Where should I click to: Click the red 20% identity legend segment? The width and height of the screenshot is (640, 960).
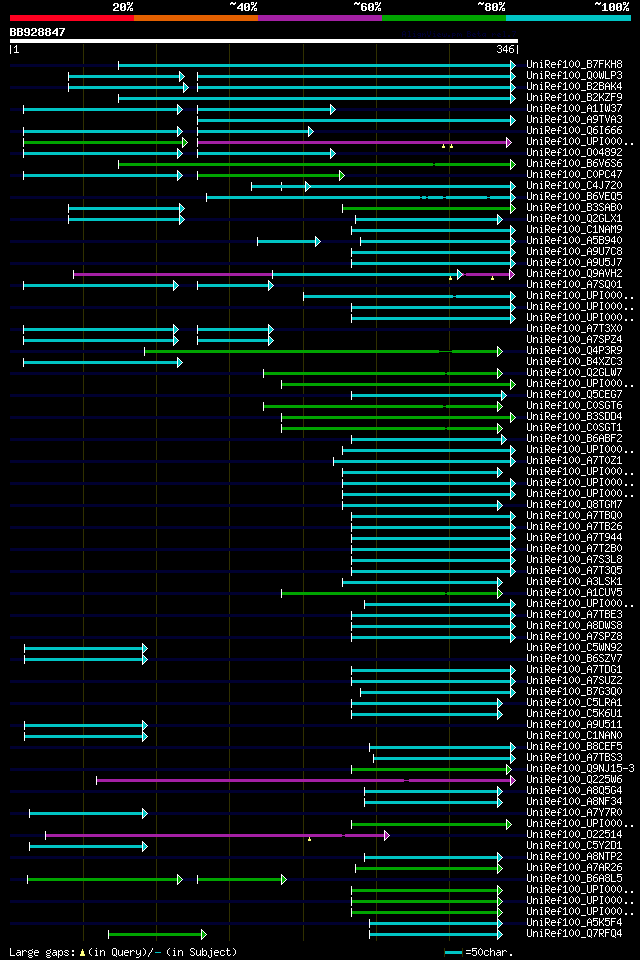click(72, 18)
